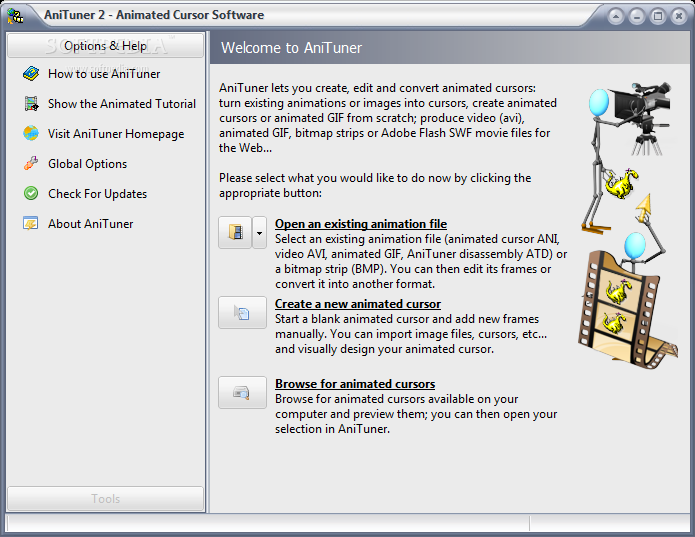
Task: Click the AniTuner app icon in title bar
Action: [x=16, y=16]
